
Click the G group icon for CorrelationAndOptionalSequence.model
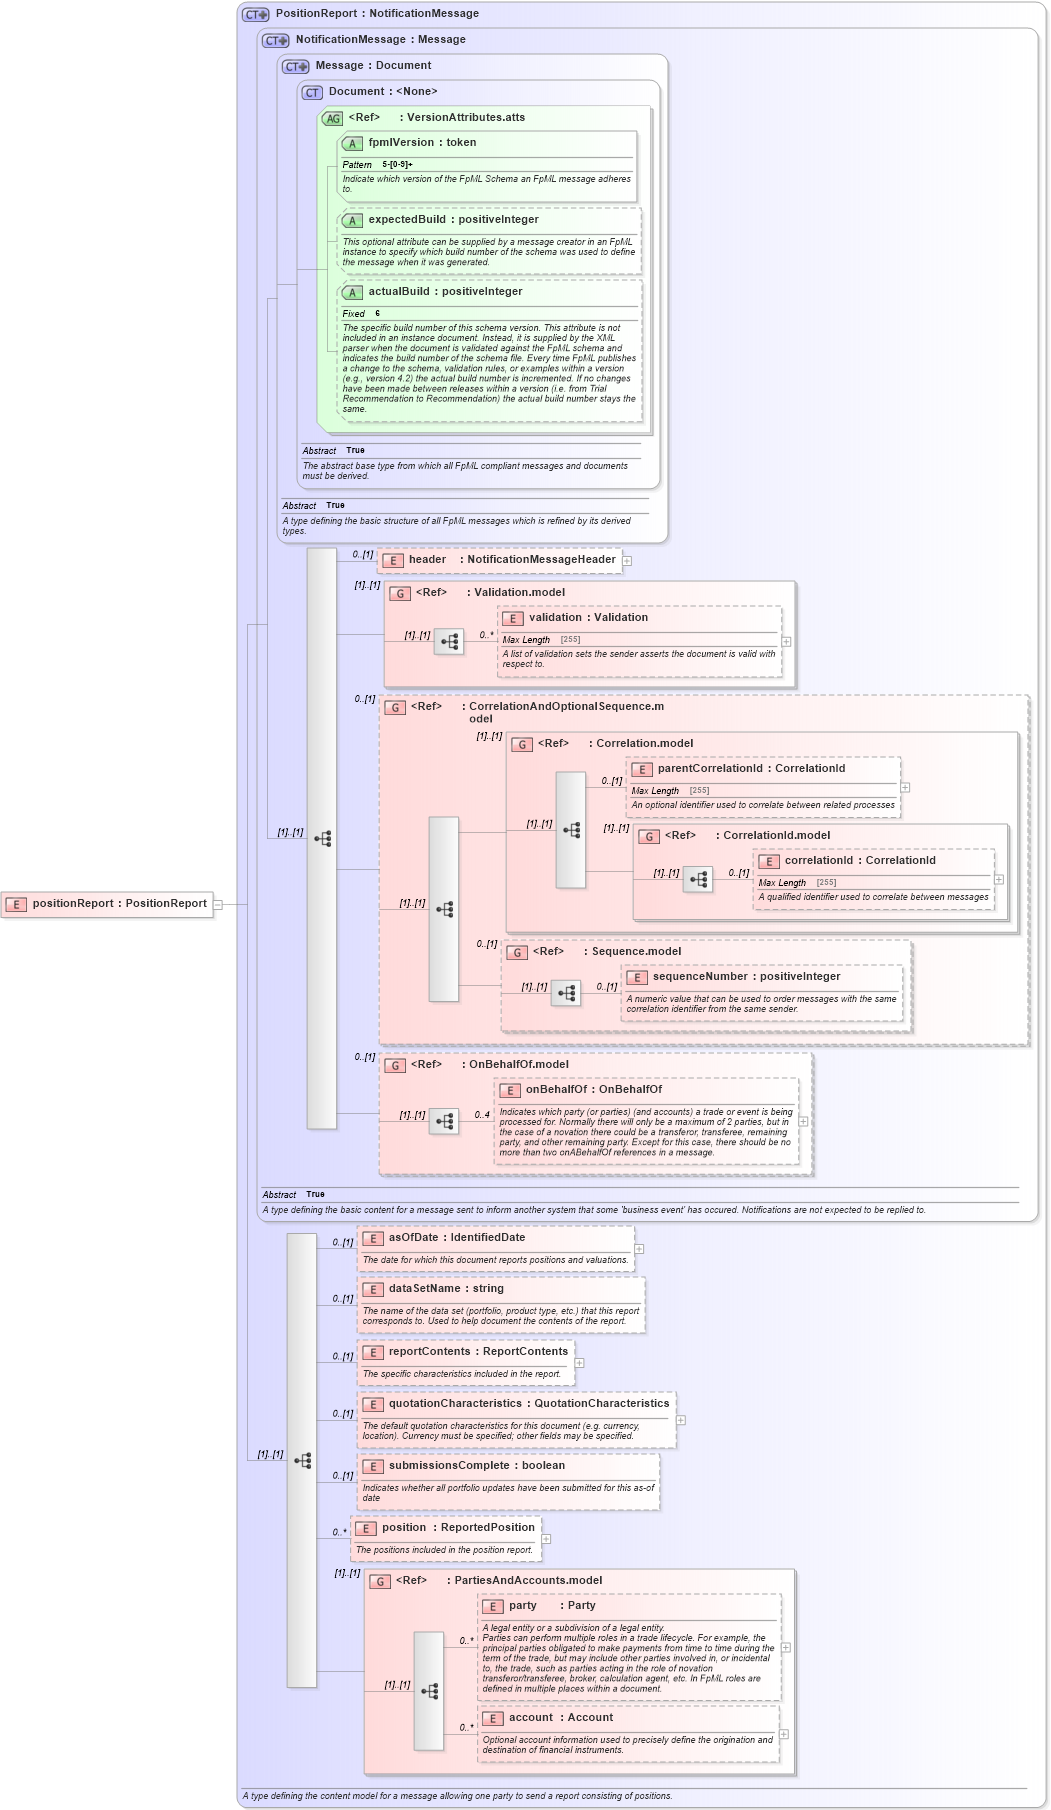(x=395, y=707)
